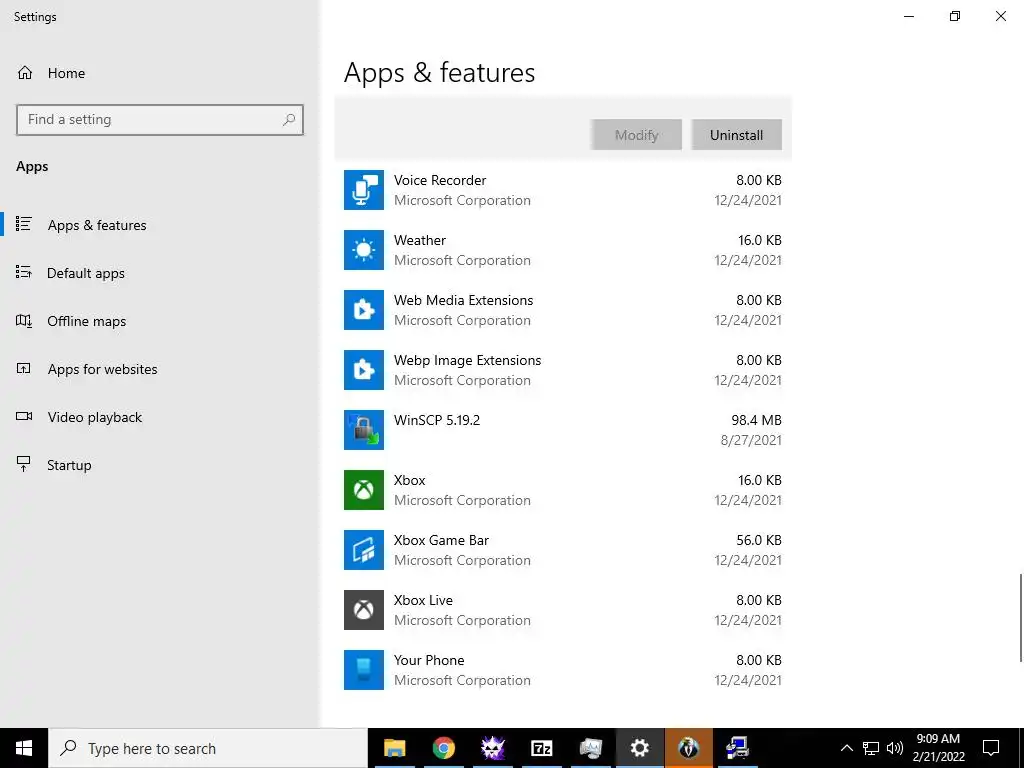Screen dimensions: 1024x768
Task: Click the apps list vertical scrollbar thumb
Action: [x=1020, y=618]
